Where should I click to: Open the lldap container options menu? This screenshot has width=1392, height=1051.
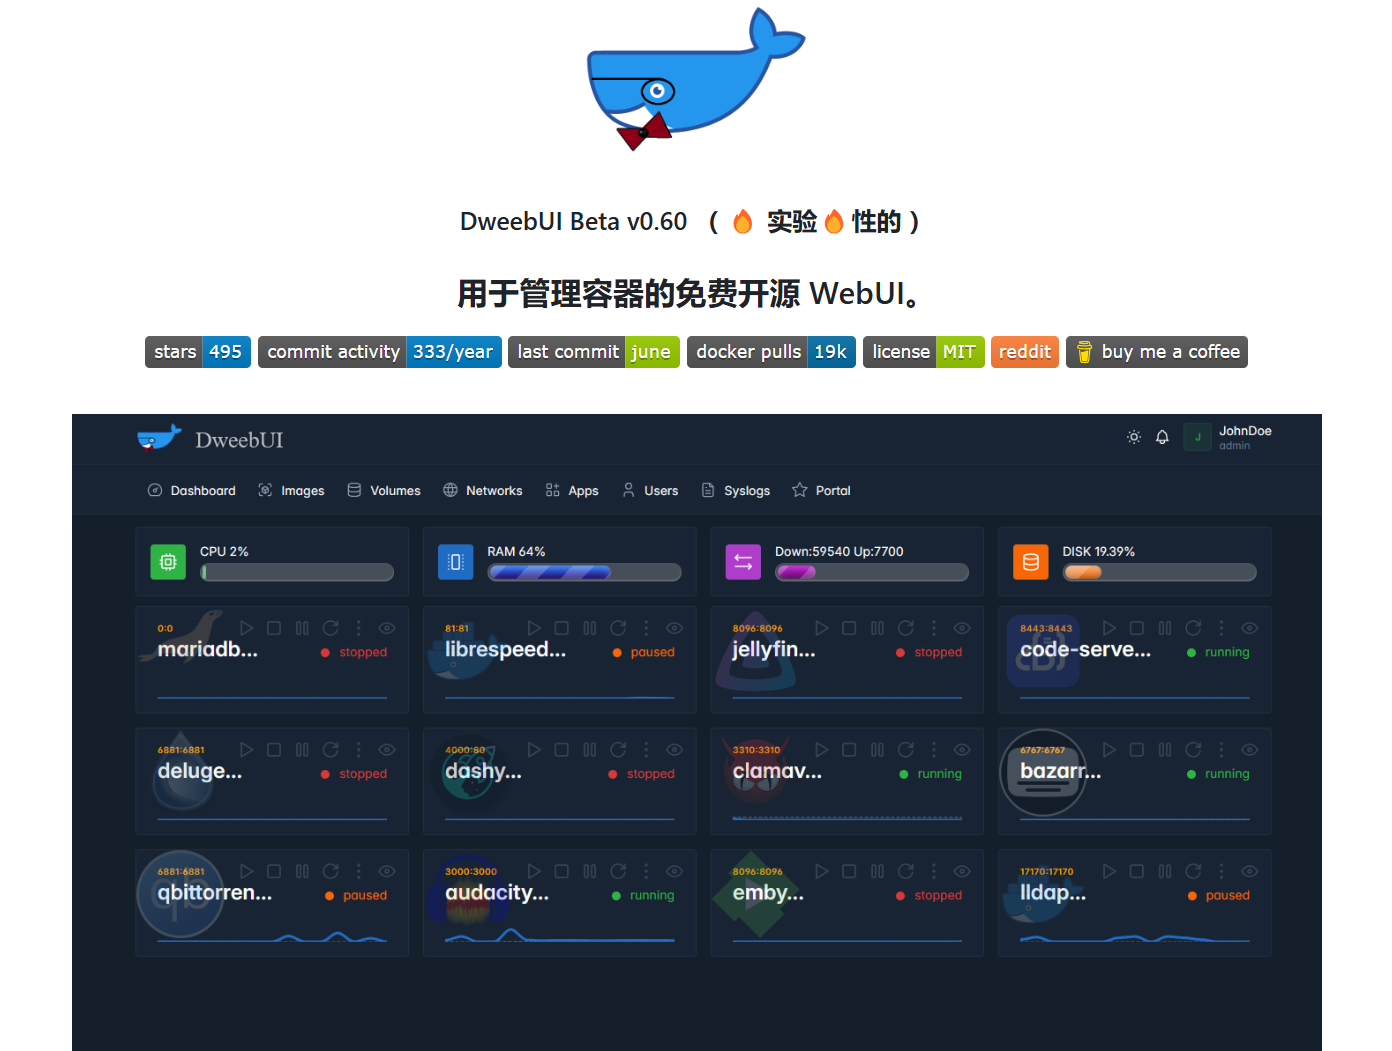click(x=1221, y=871)
